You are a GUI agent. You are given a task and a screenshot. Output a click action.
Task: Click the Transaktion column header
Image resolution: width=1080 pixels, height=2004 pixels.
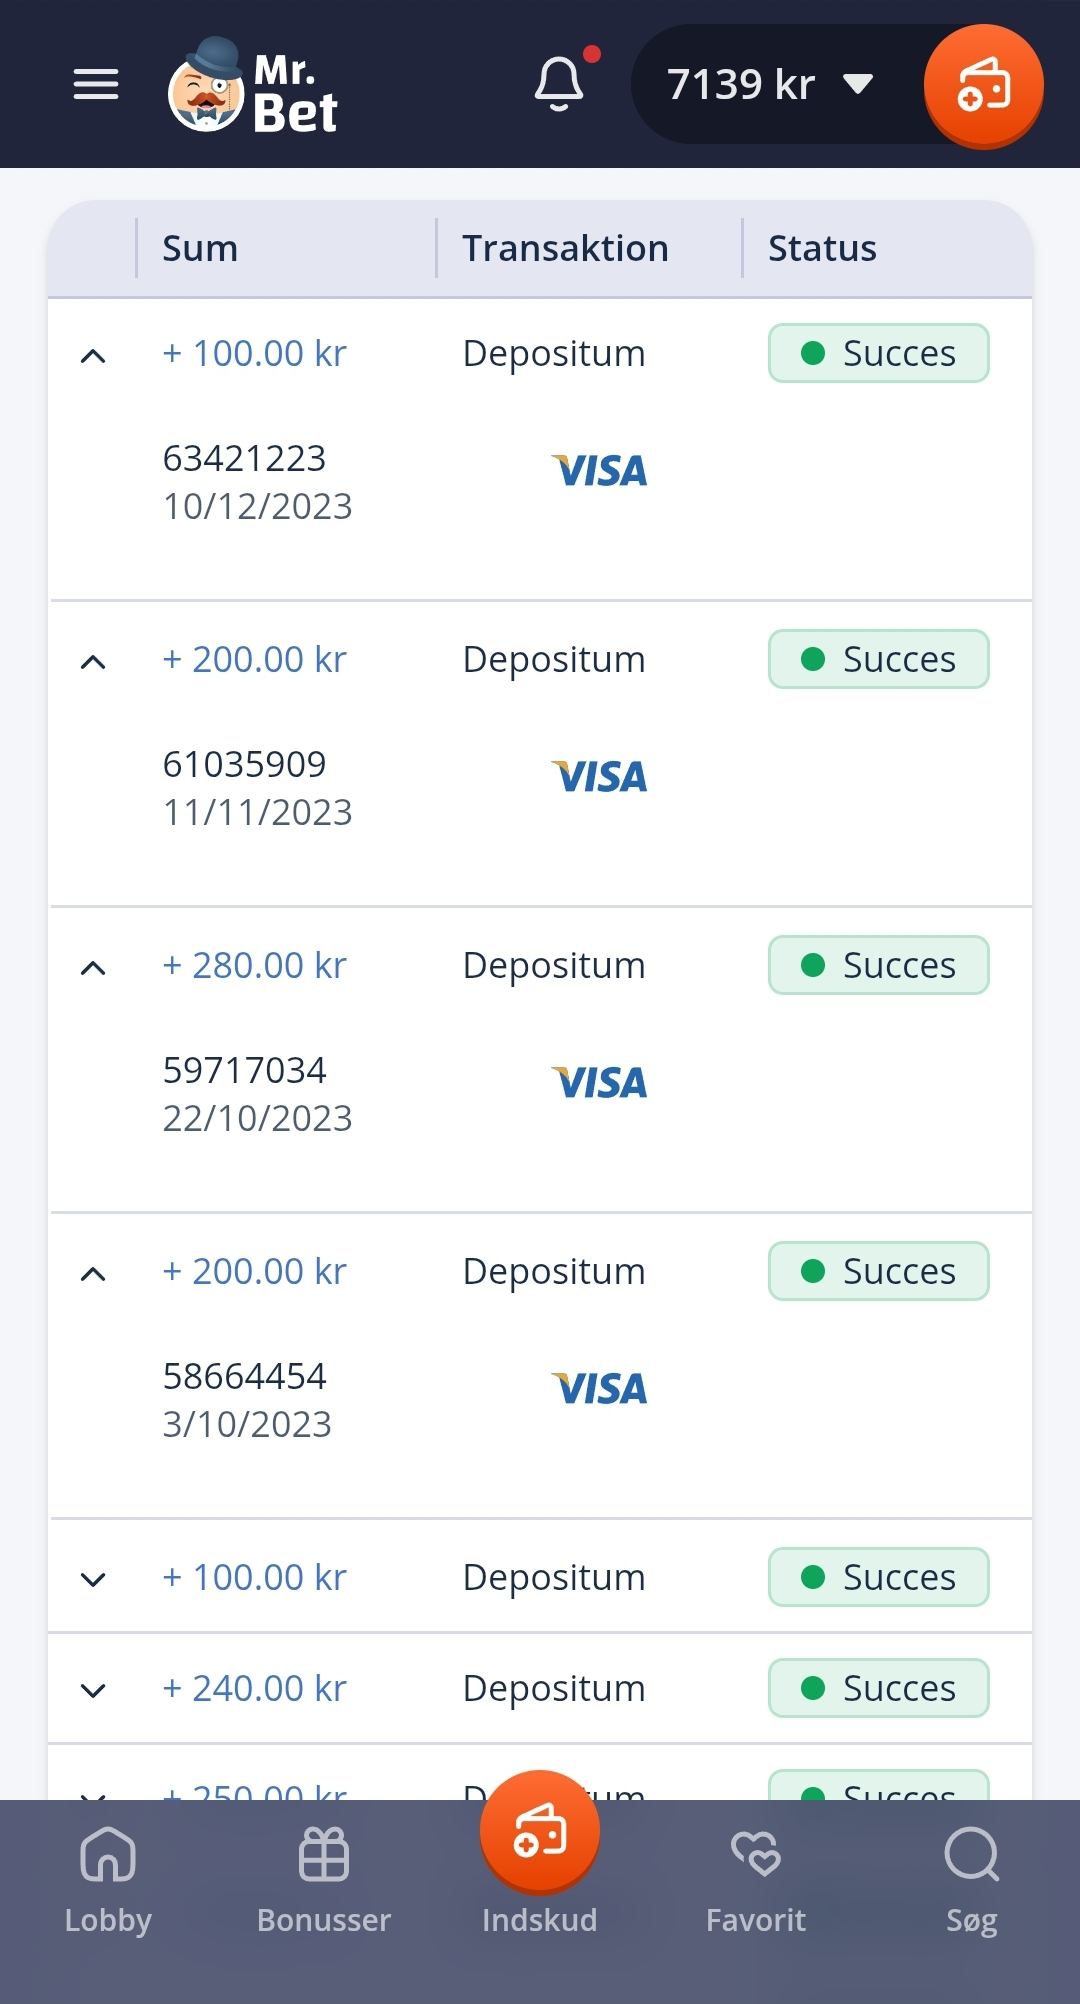coord(565,248)
